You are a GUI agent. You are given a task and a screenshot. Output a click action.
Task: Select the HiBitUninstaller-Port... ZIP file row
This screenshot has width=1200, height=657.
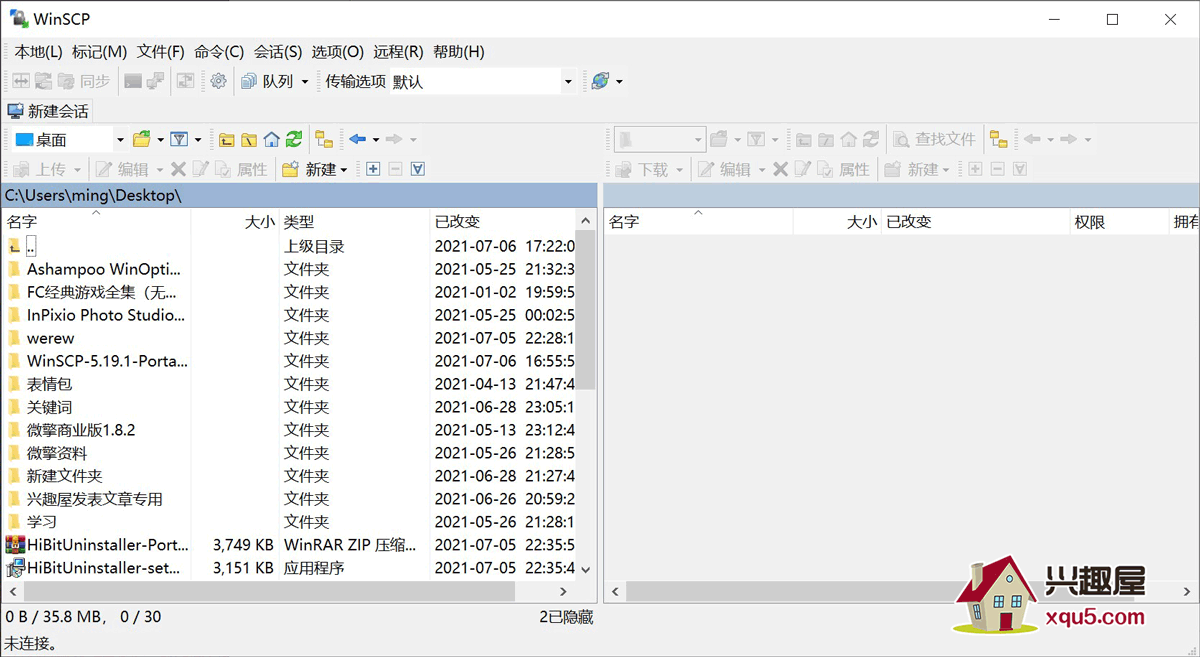click(x=290, y=545)
